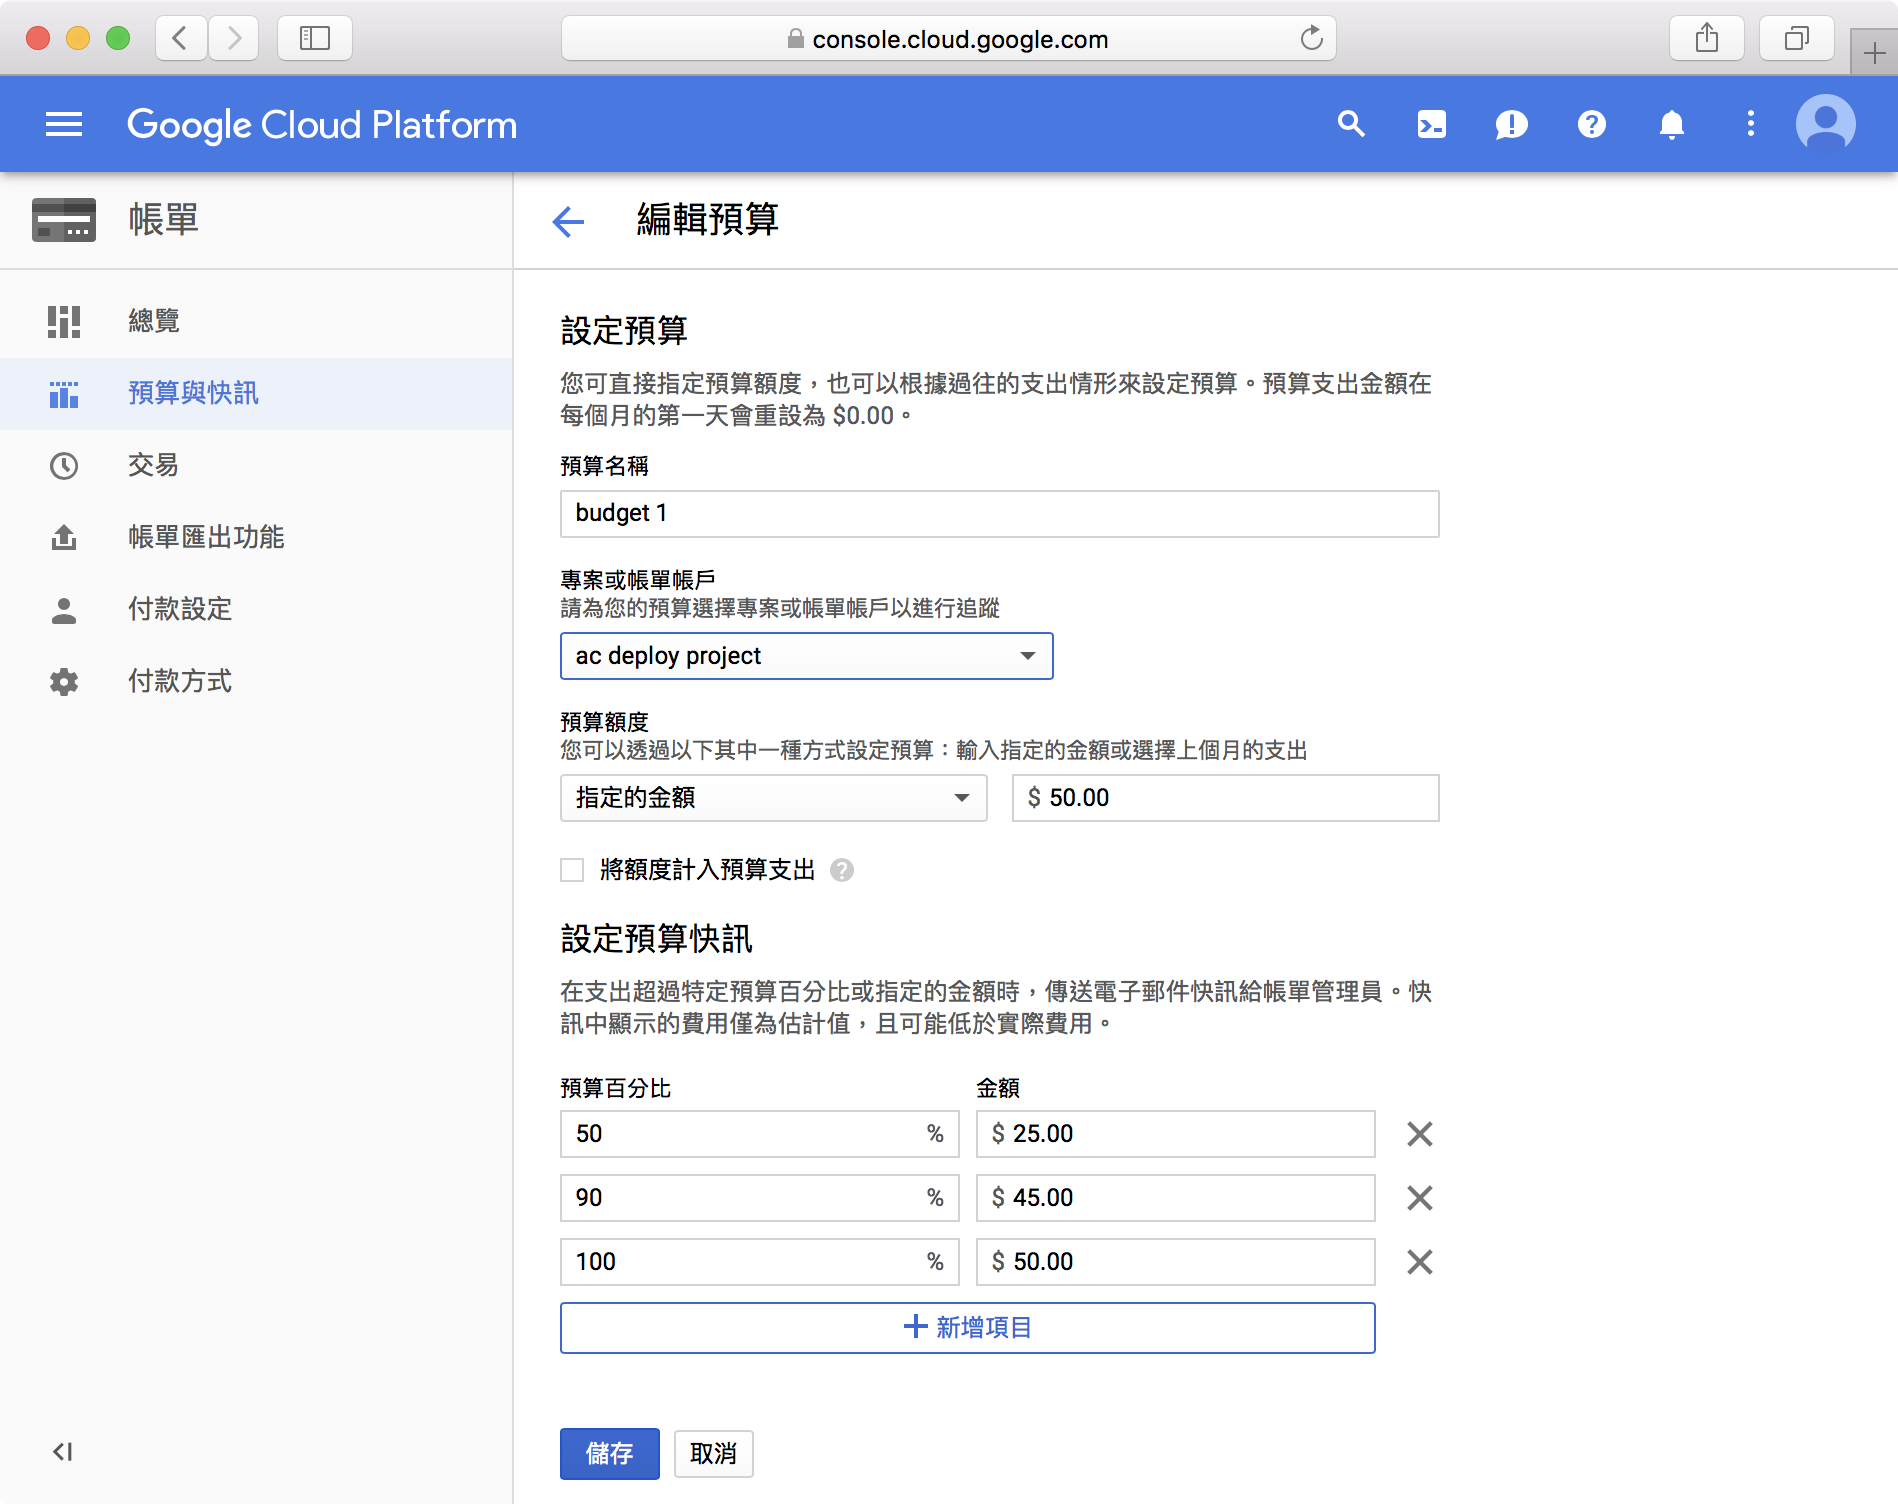This screenshot has width=1898, height=1504.
Task: Open the 指定的金額 budget type dropdown
Action: coord(774,798)
